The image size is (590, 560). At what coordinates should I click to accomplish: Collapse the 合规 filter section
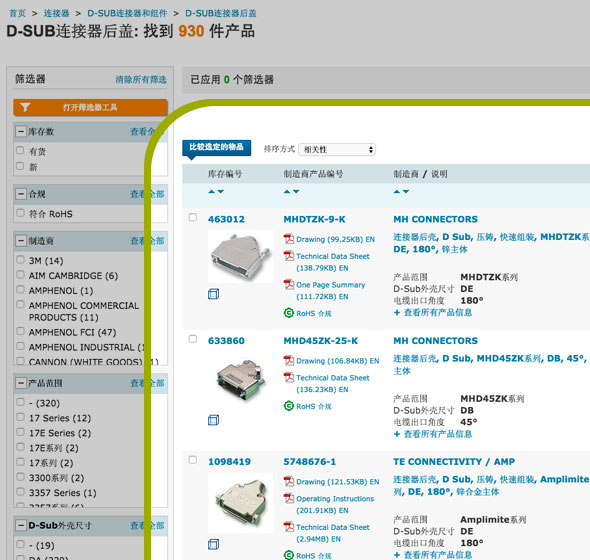coord(21,194)
